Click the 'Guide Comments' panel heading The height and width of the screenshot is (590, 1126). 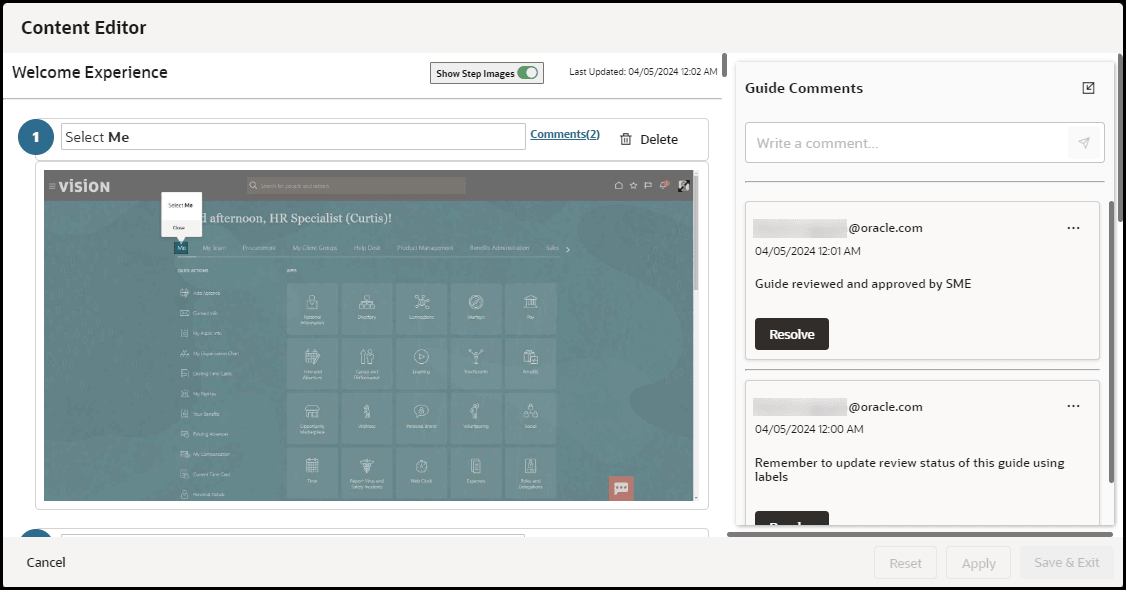(x=804, y=88)
